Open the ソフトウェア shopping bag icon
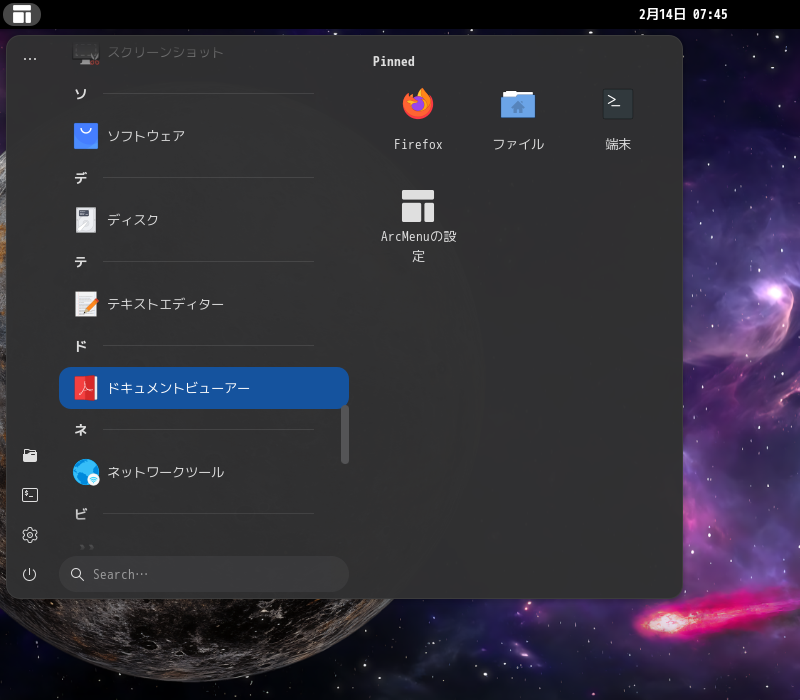Screen dimensions: 800x700 coord(86,136)
